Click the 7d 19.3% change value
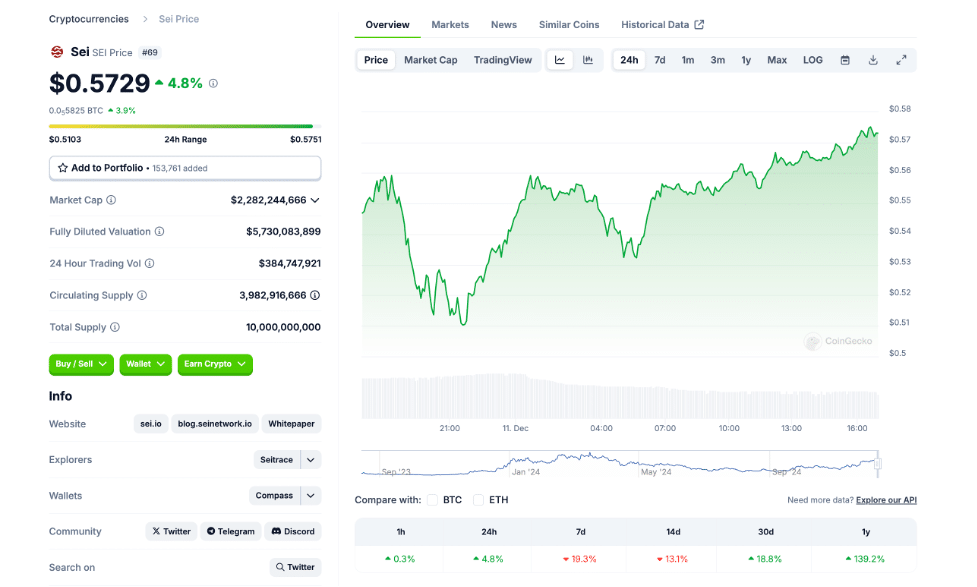The image size is (977, 587). [x=580, y=559]
